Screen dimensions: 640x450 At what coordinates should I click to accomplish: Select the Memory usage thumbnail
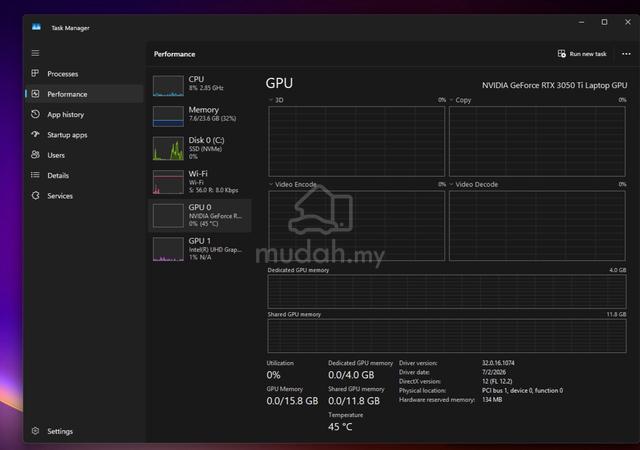168,116
